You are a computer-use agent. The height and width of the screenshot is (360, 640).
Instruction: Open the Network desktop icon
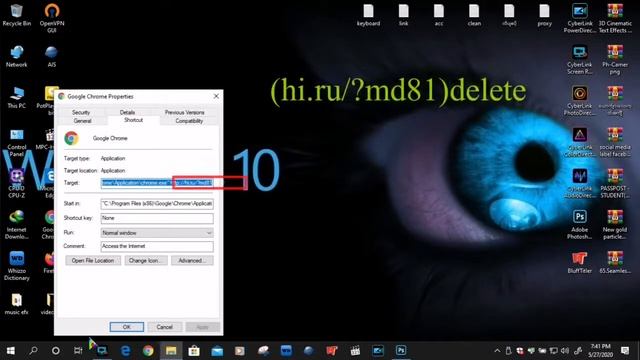pyautogui.click(x=16, y=56)
